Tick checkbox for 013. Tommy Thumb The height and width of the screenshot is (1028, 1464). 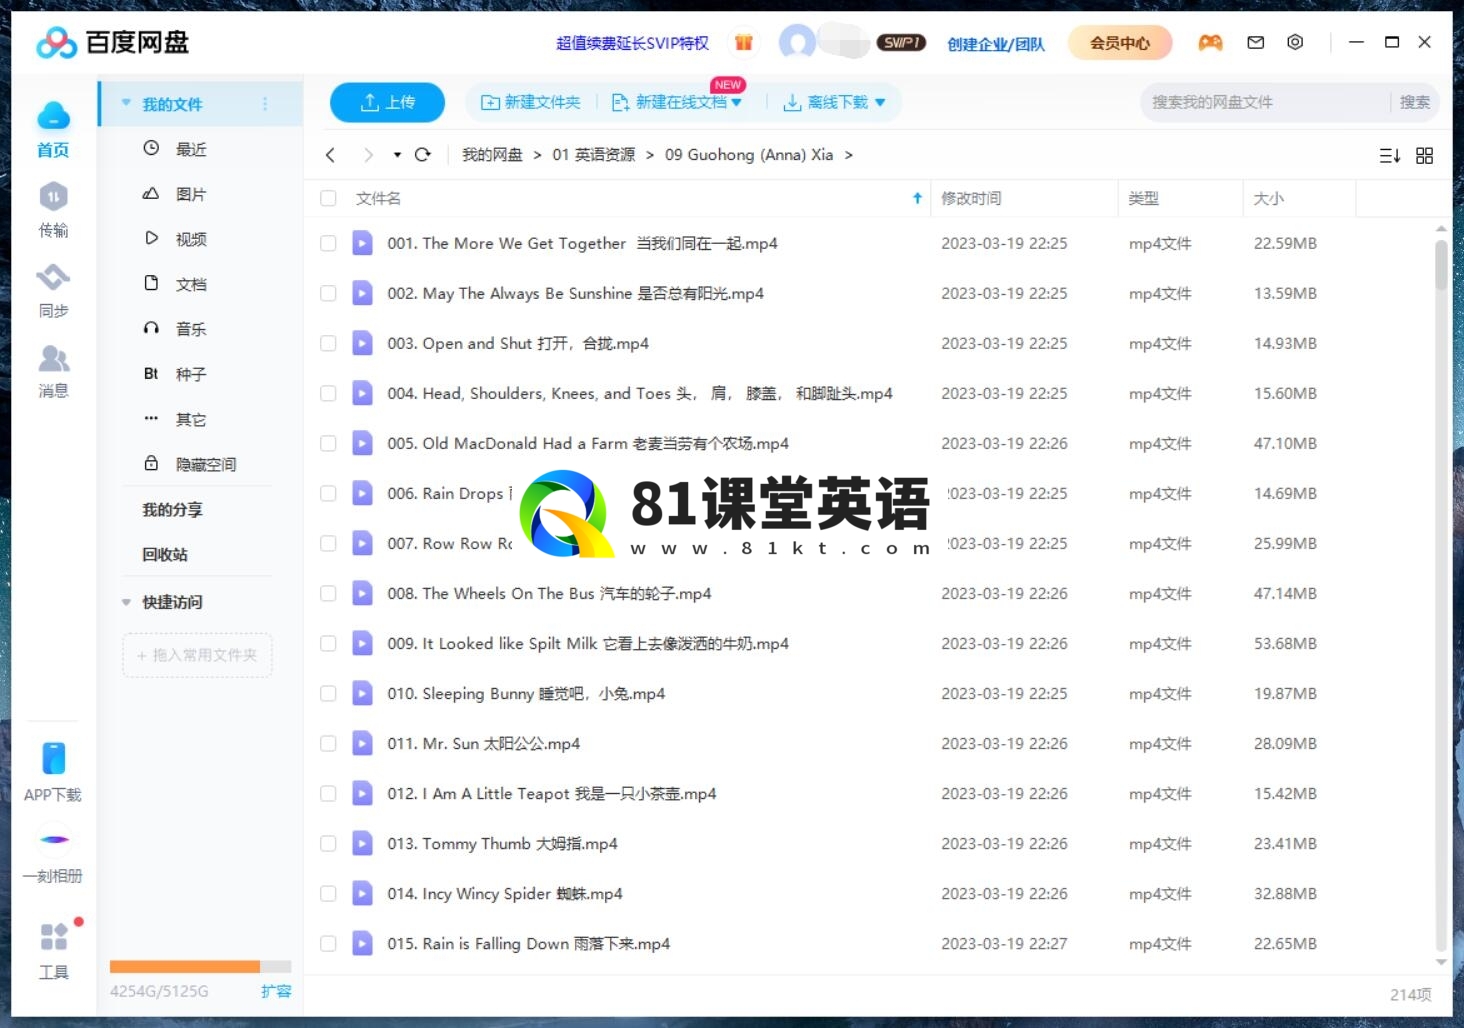[328, 843]
